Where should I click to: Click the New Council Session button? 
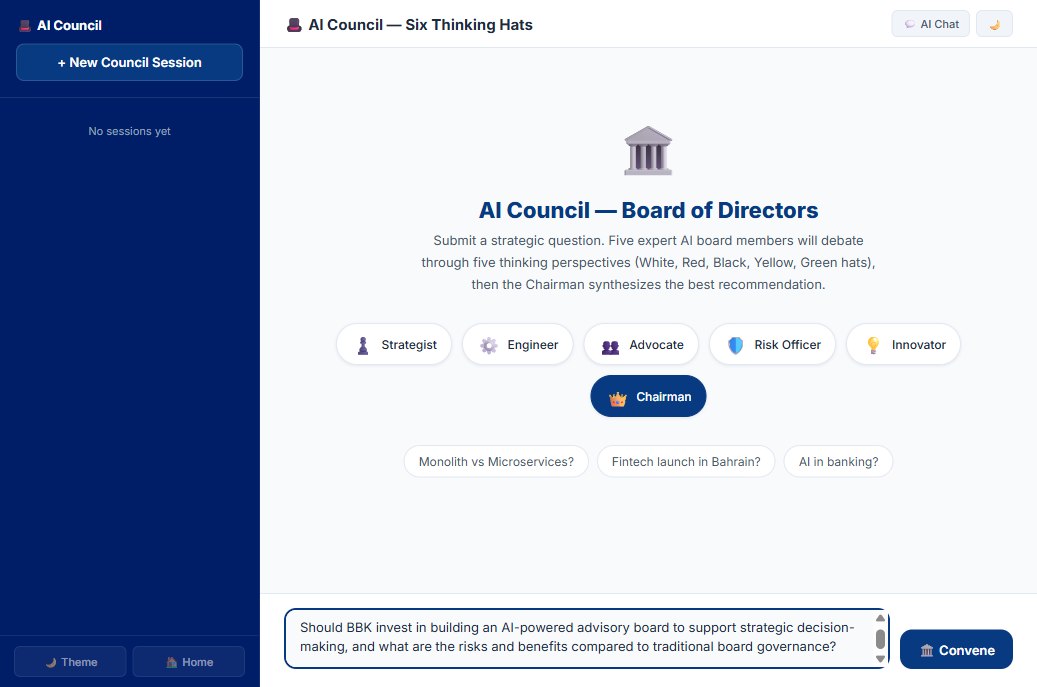click(130, 62)
